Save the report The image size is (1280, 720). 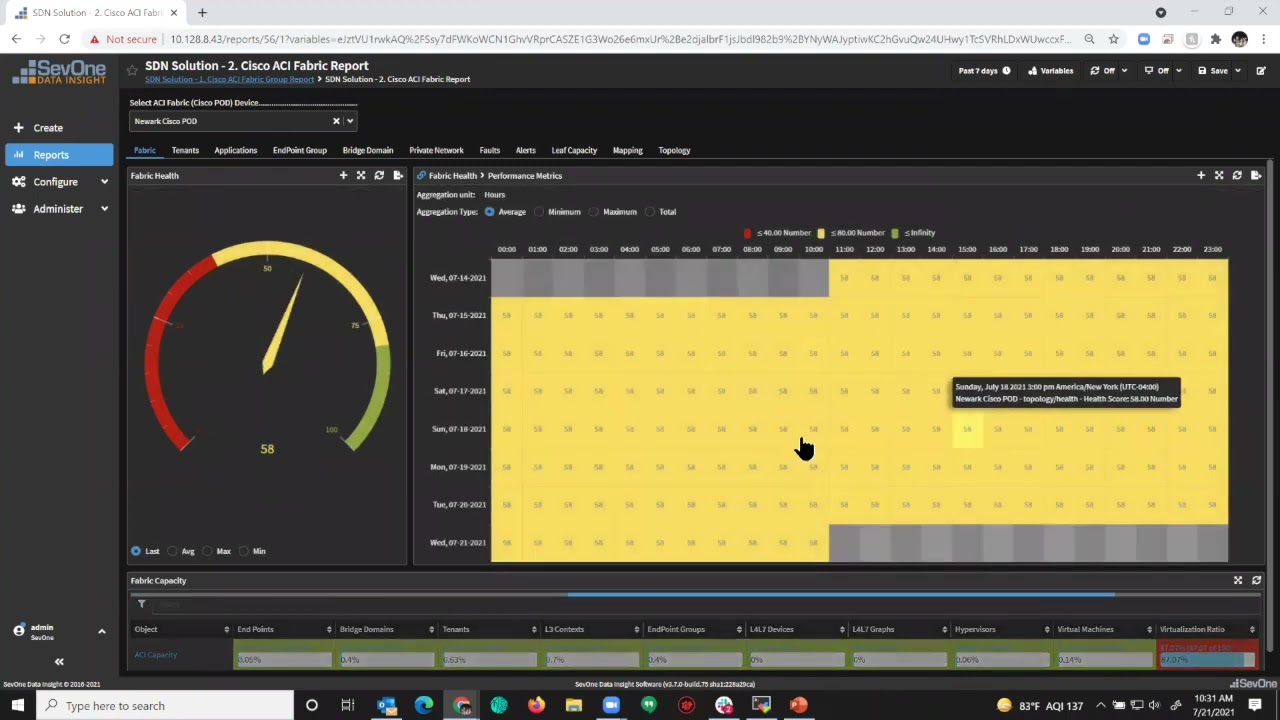pos(1214,71)
